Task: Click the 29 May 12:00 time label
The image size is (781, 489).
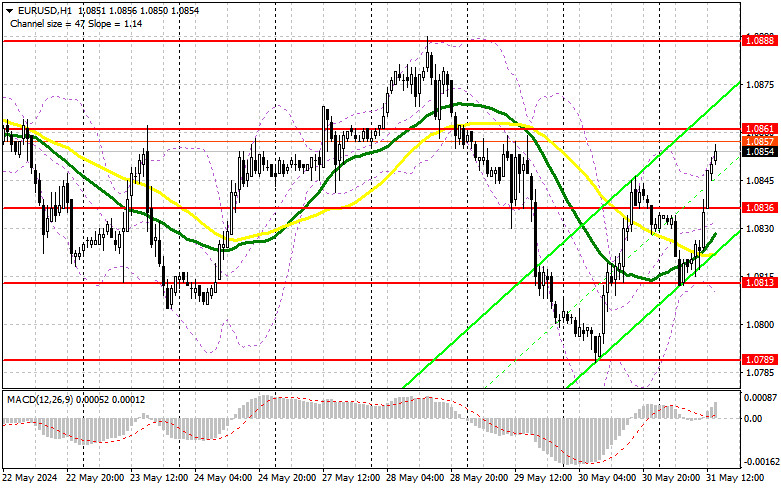Action: coord(543,478)
